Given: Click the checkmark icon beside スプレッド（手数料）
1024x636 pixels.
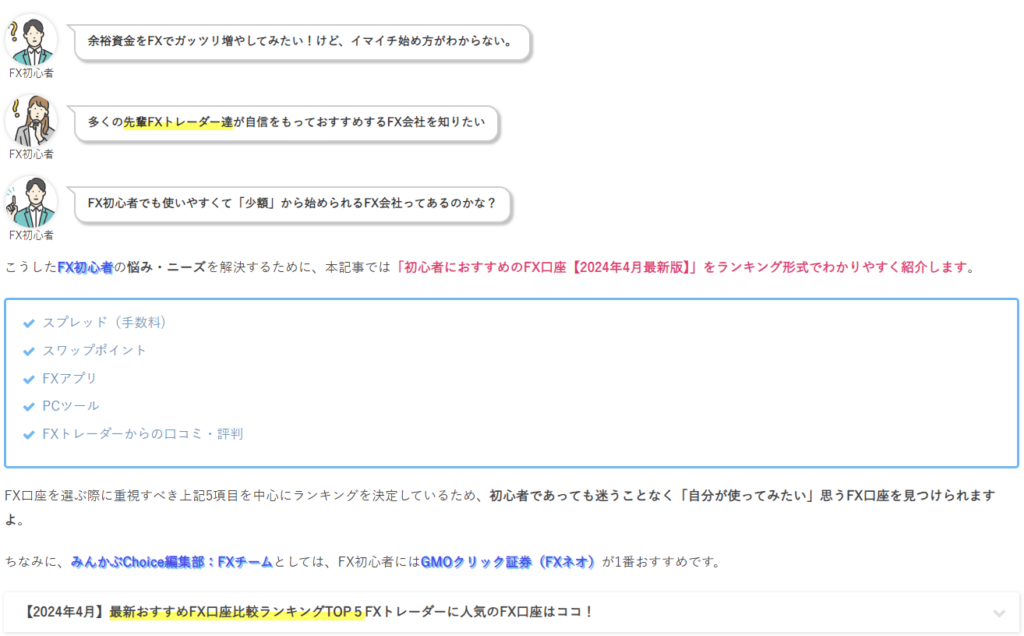Looking at the screenshot, I should point(27,322).
